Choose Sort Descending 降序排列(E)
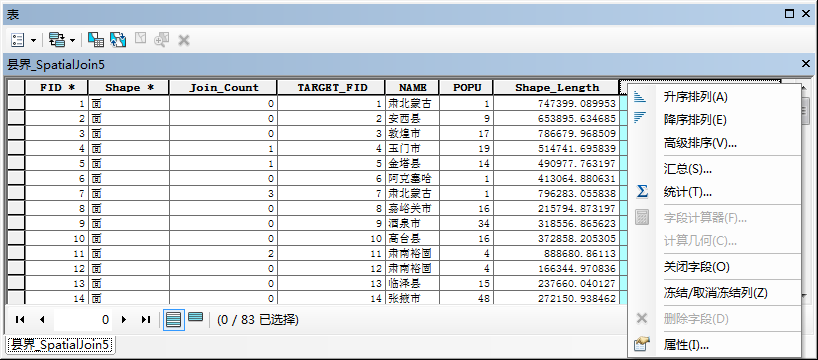This screenshot has height=360, width=818. coord(695,120)
